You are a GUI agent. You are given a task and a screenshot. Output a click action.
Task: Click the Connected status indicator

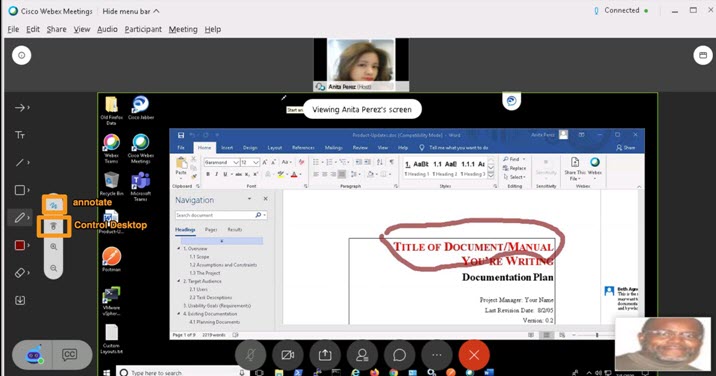(621, 11)
